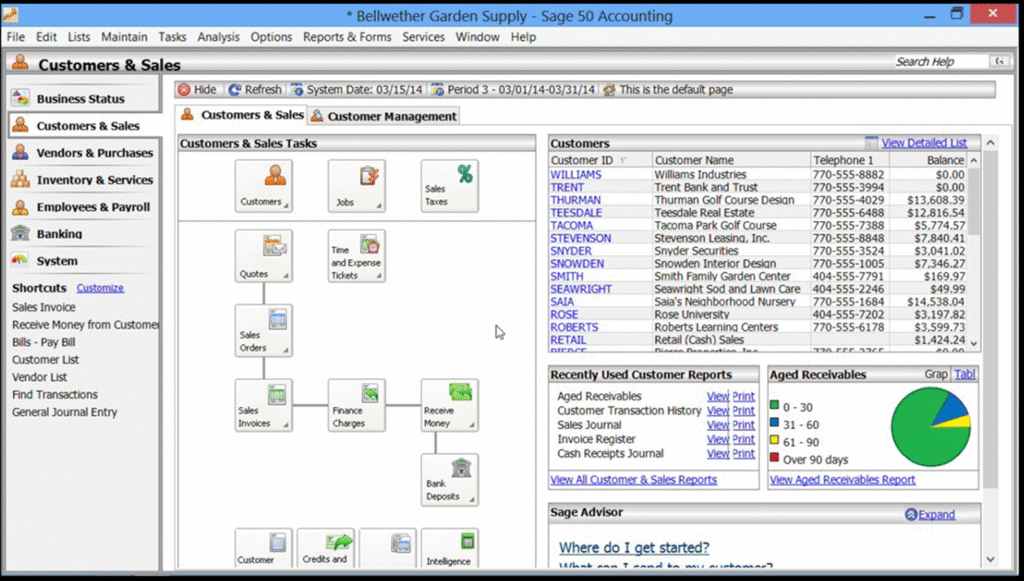Open Employees & Payroll in the sidebar
Screen dimensions: 1024x581
(x=84, y=206)
